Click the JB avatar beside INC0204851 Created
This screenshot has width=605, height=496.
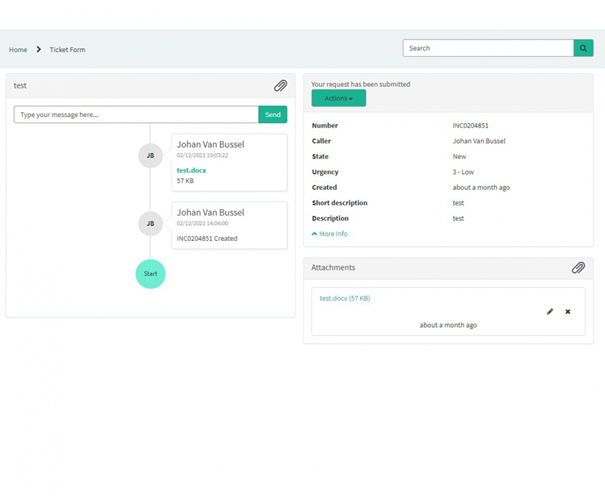point(150,224)
